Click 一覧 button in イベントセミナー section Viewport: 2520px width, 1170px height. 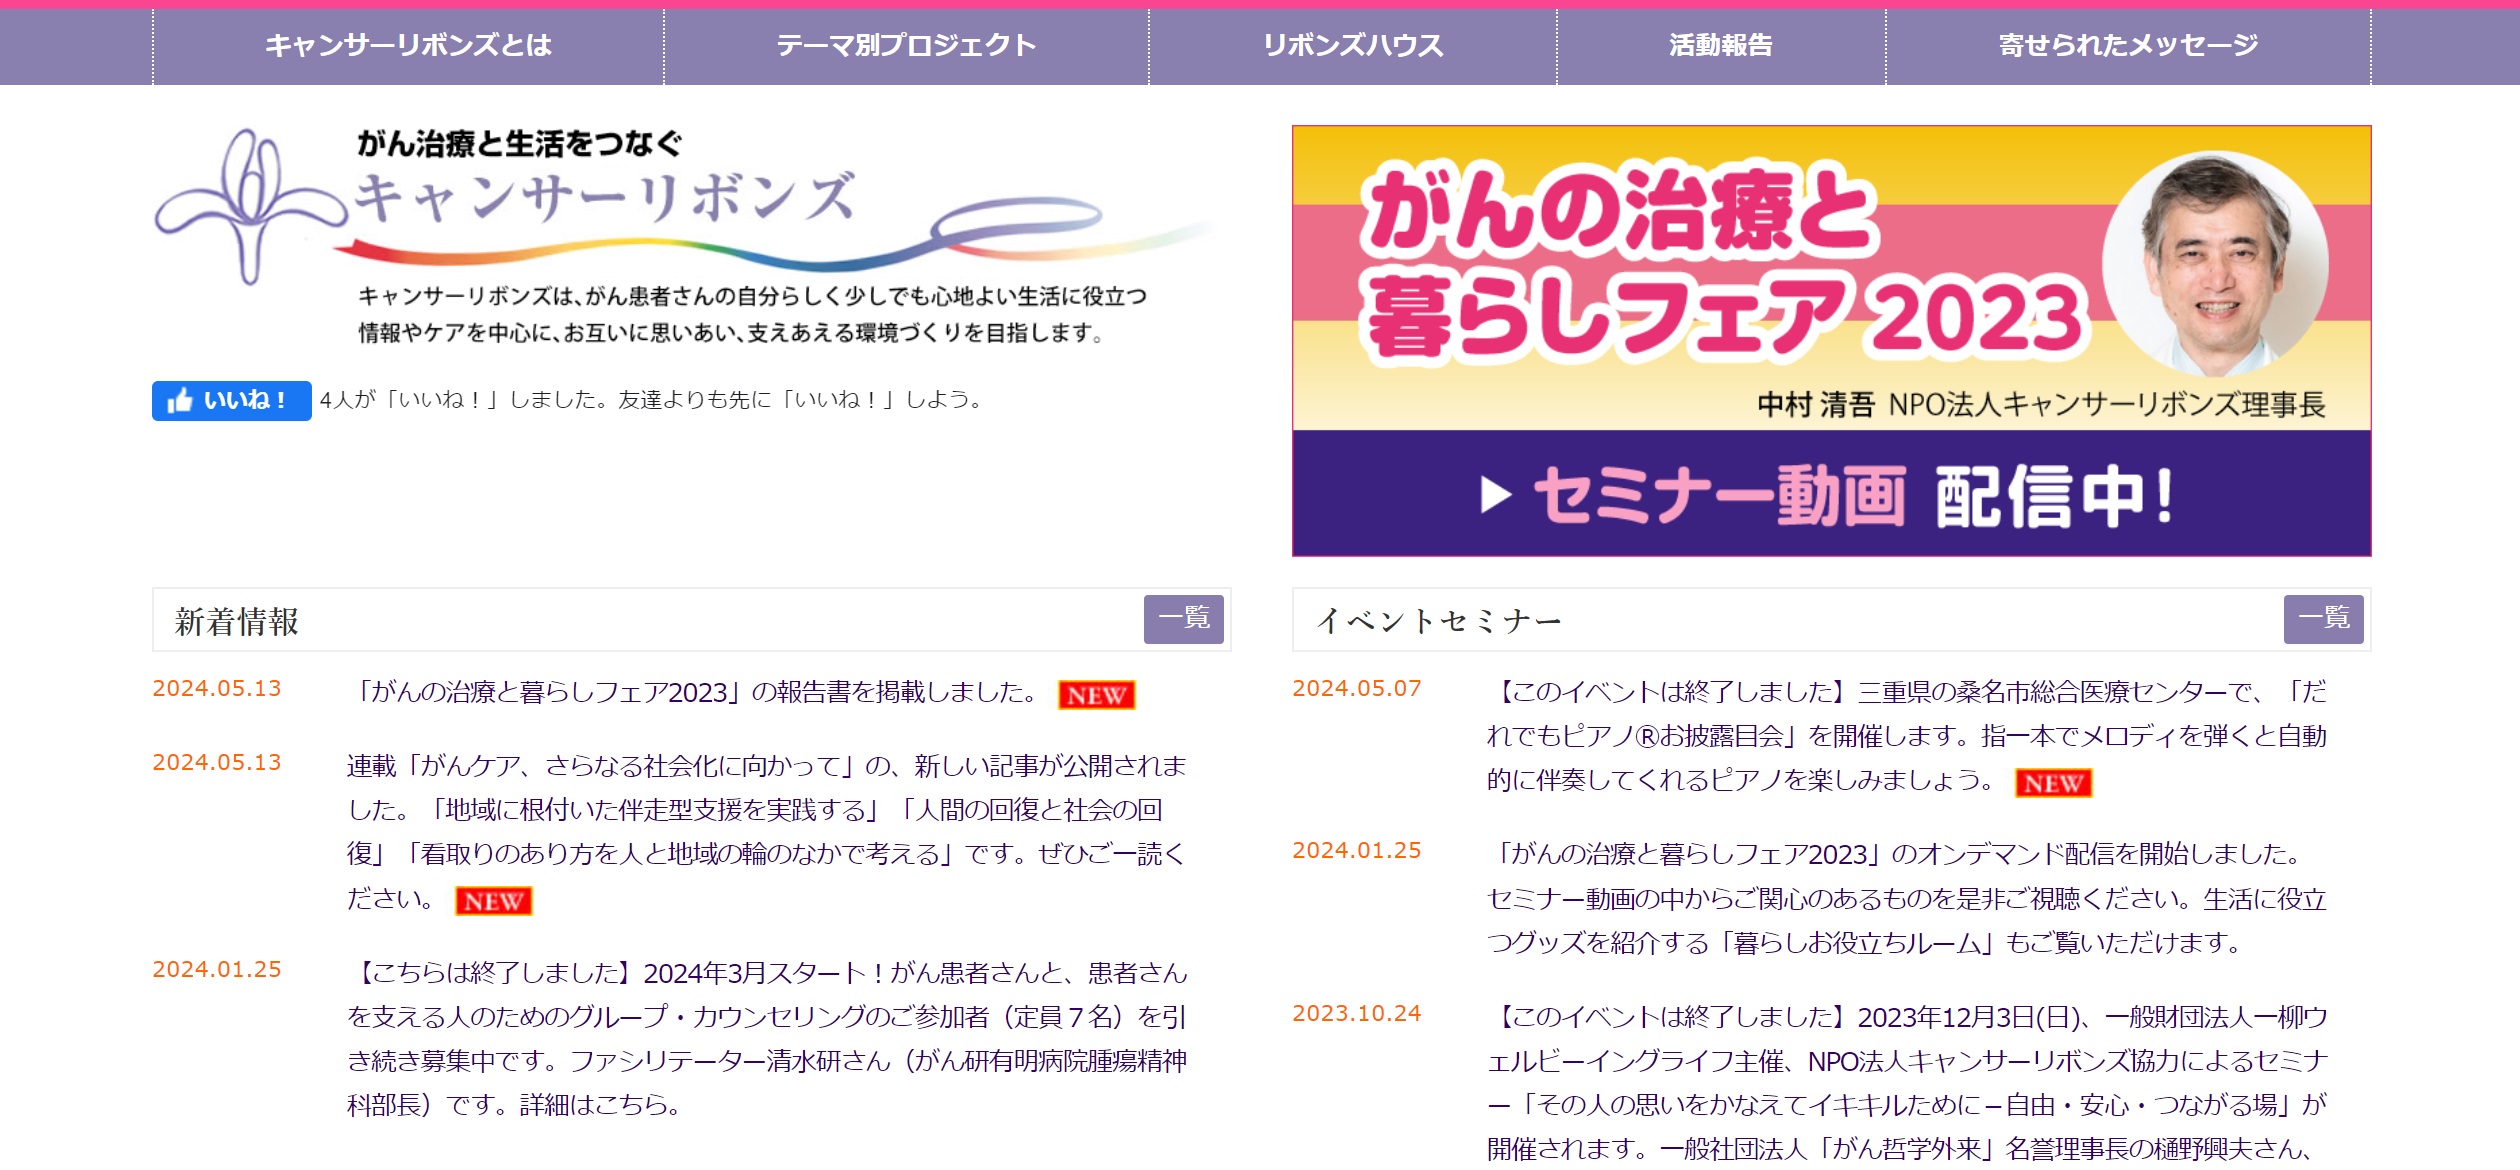2323,619
